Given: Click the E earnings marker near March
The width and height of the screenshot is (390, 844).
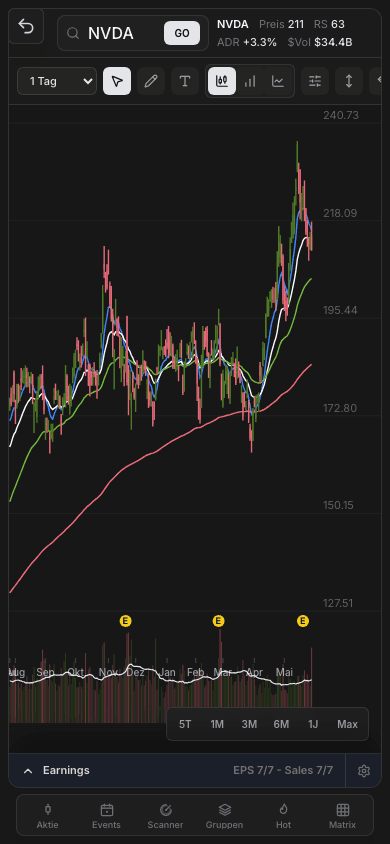Looking at the screenshot, I should (x=218, y=621).
